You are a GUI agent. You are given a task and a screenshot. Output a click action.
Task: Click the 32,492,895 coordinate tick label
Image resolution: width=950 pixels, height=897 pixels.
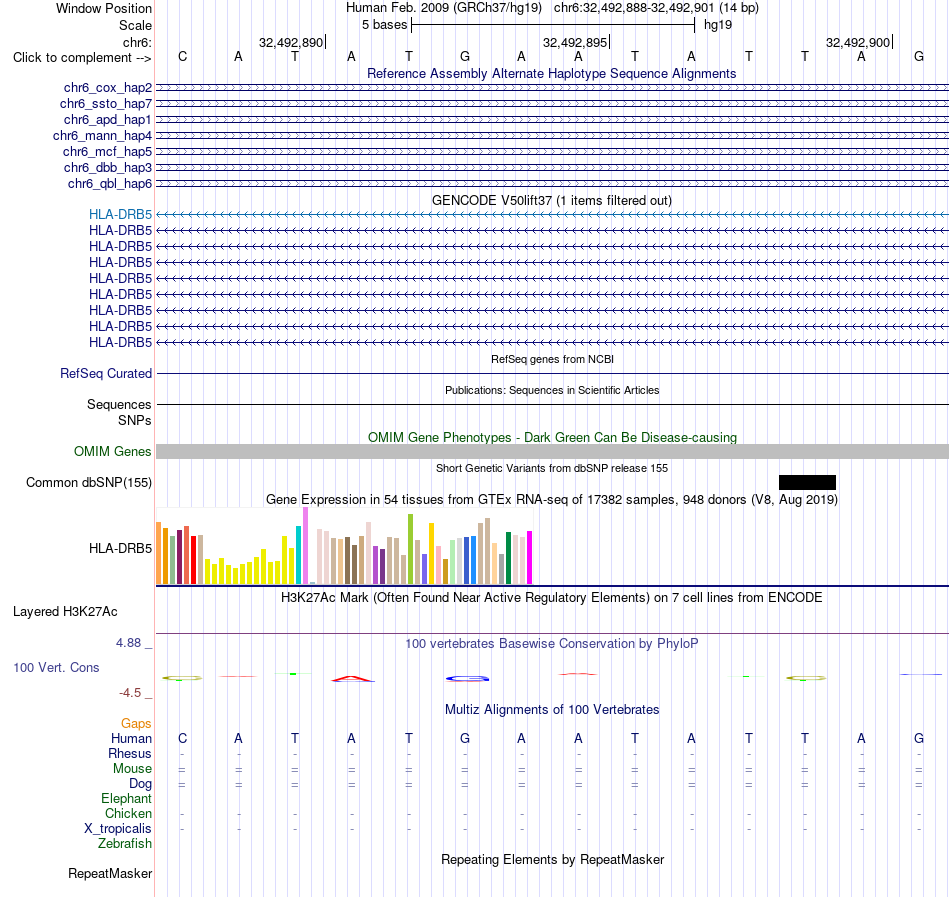click(575, 42)
